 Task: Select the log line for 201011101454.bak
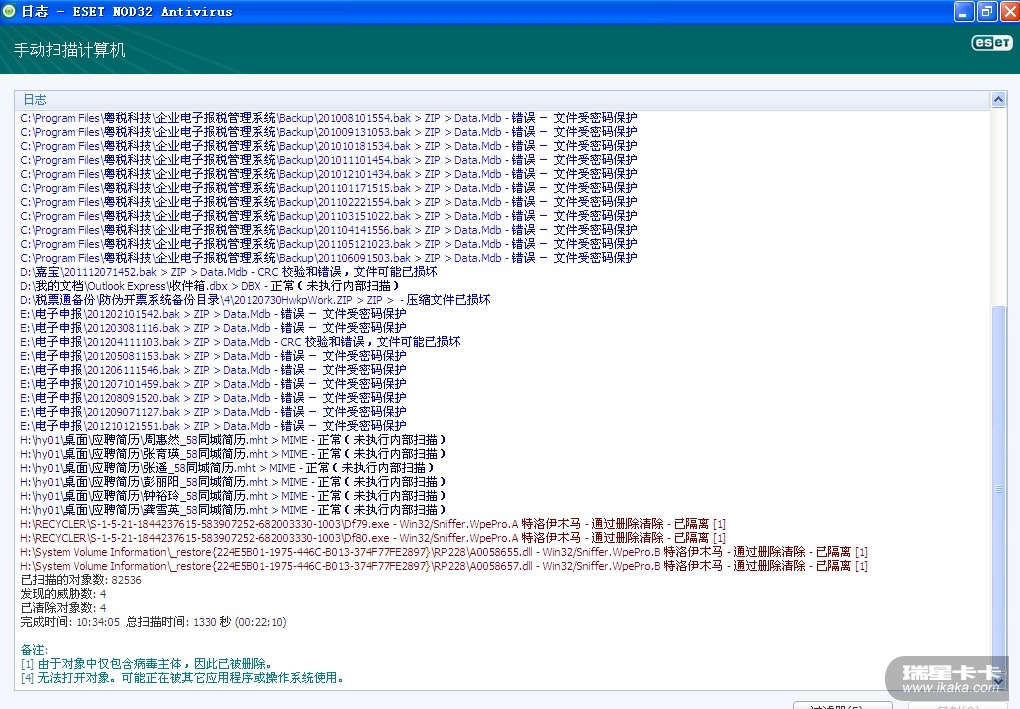point(329,160)
